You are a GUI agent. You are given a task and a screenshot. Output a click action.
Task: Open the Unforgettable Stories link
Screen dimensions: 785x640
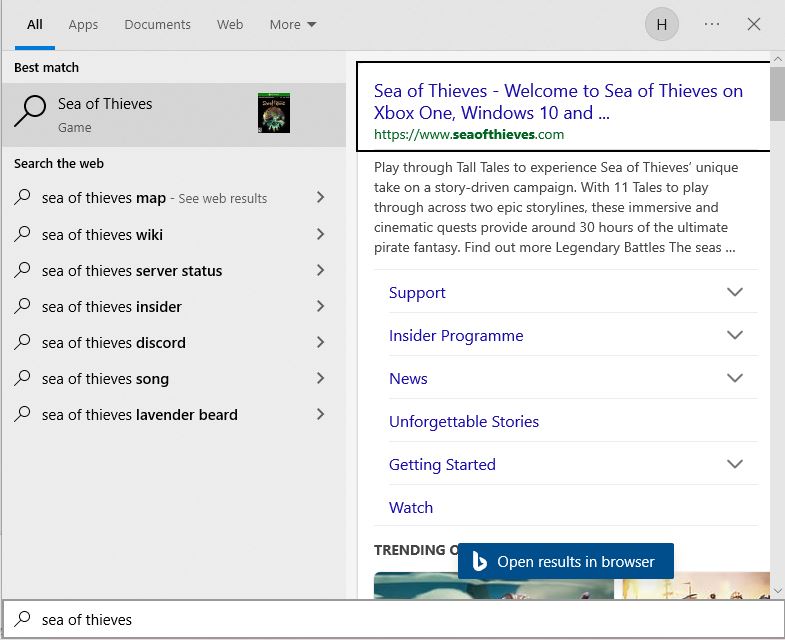click(464, 422)
